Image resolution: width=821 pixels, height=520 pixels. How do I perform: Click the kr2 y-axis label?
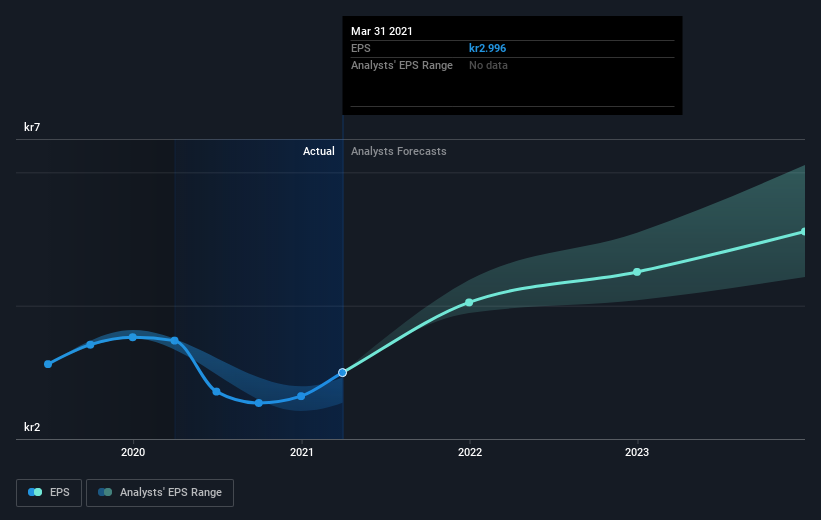[x=32, y=427]
